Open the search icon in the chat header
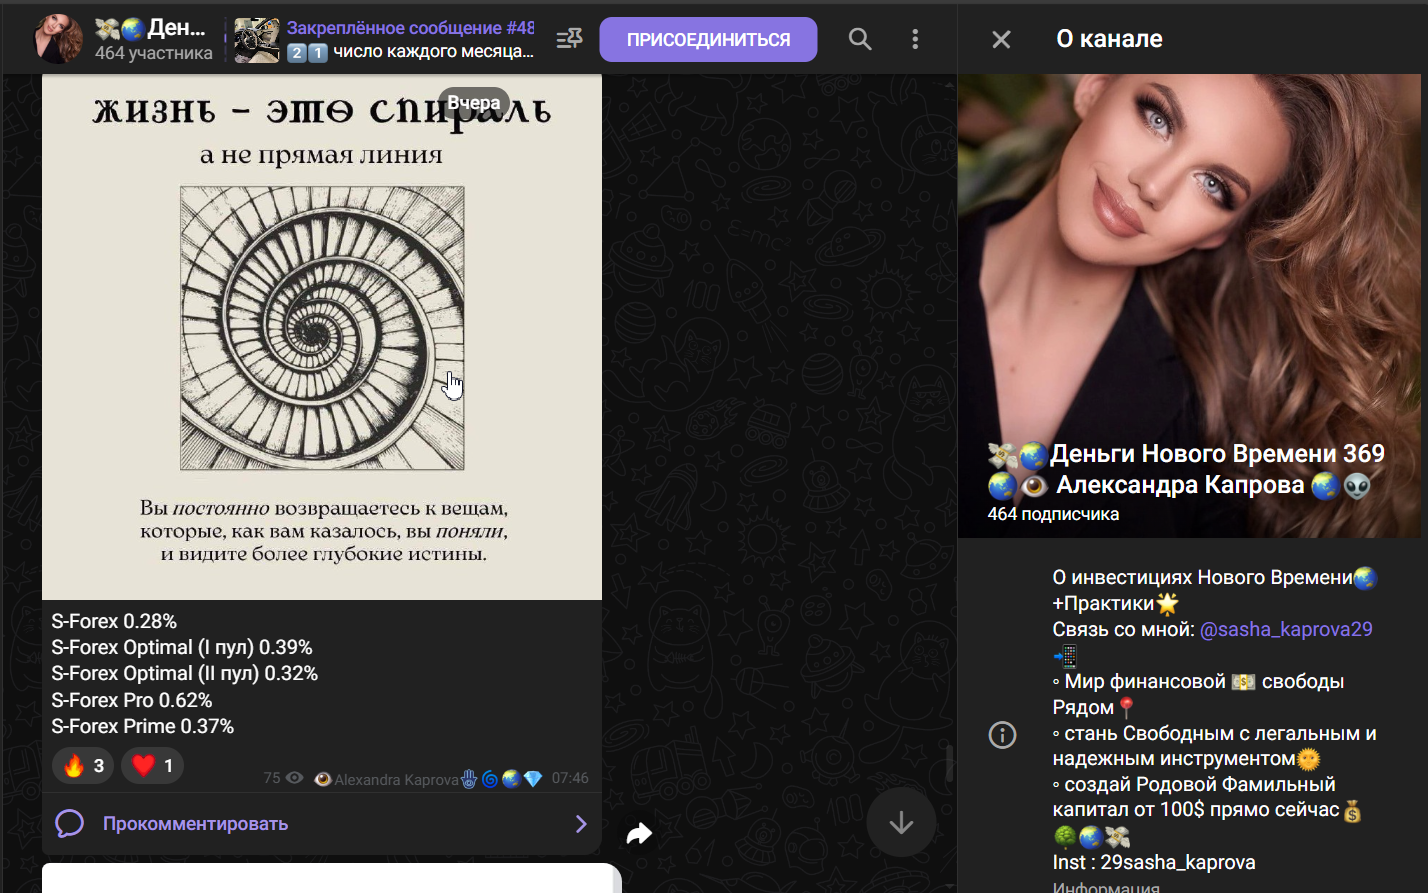The height and width of the screenshot is (893, 1428). coord(860,39)
